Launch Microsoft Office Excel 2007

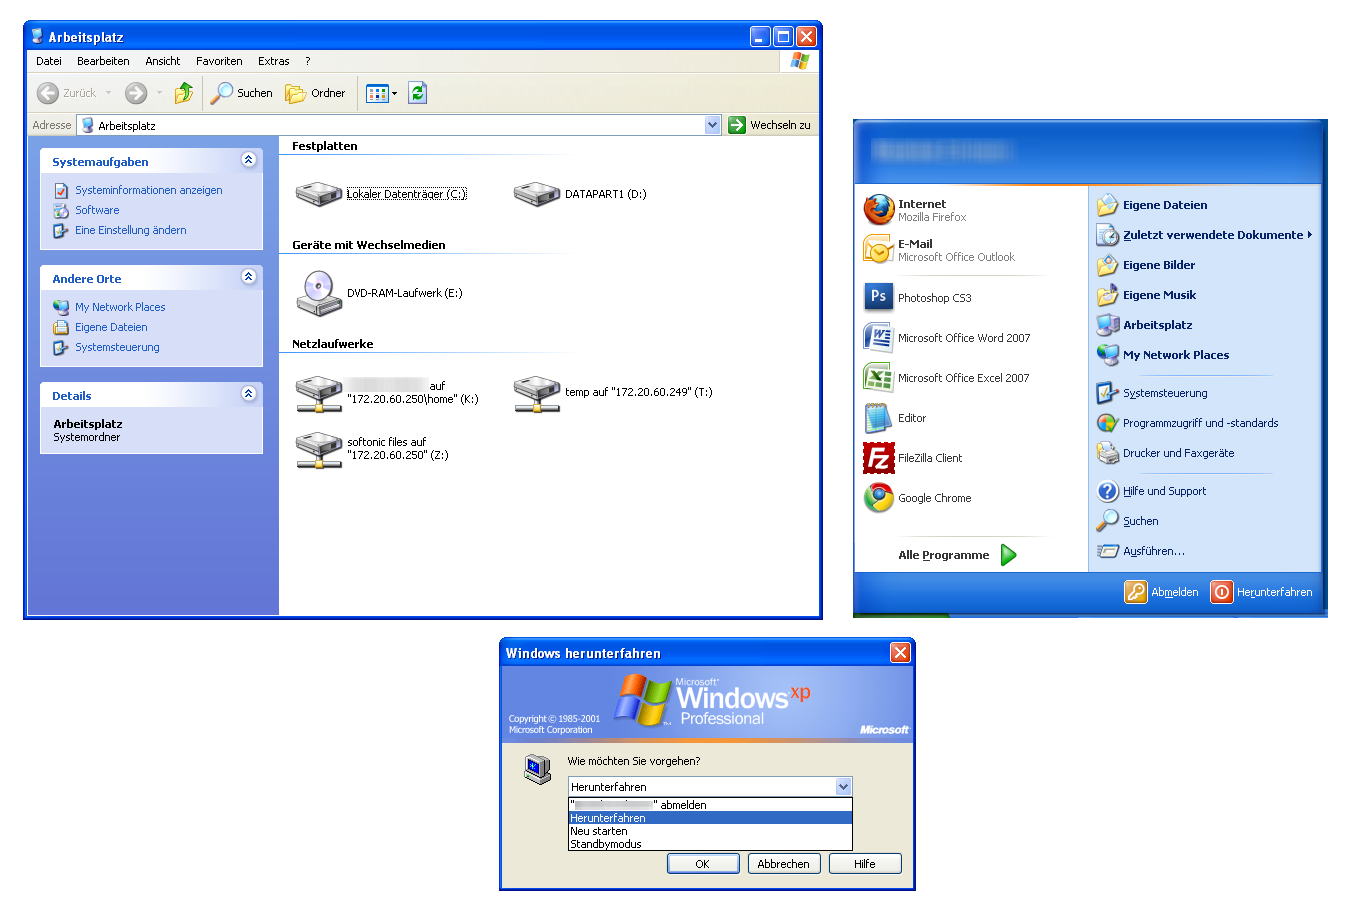click(879, 378)
